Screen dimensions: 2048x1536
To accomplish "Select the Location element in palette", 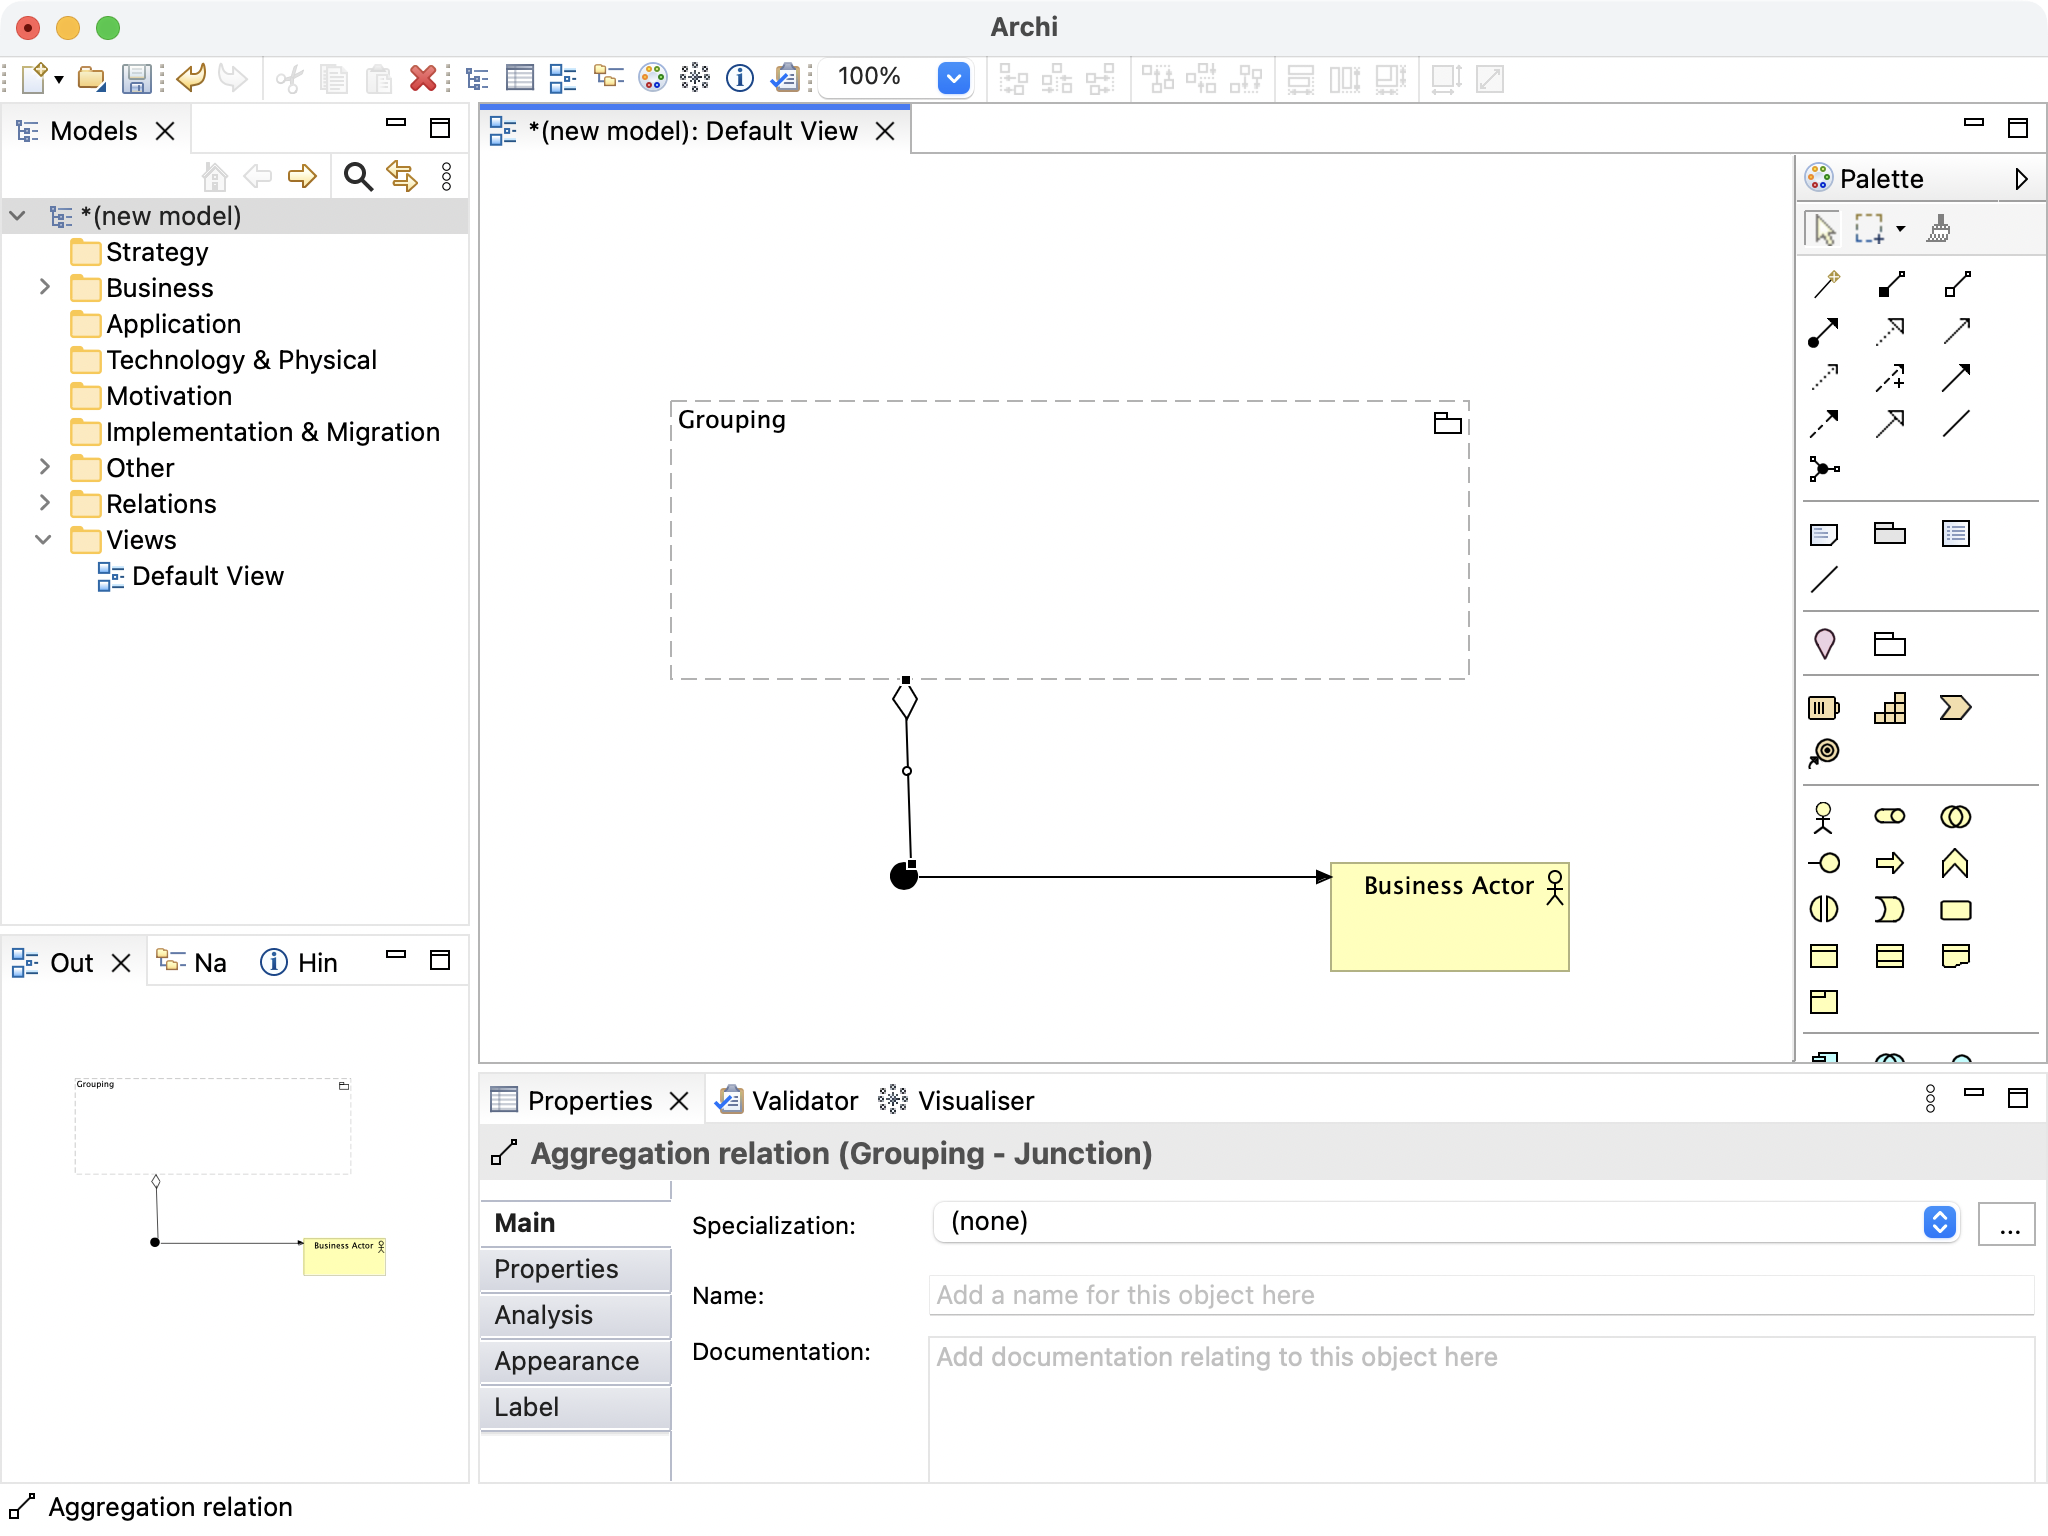I will pyautogui.click(x=1824, y=644).
